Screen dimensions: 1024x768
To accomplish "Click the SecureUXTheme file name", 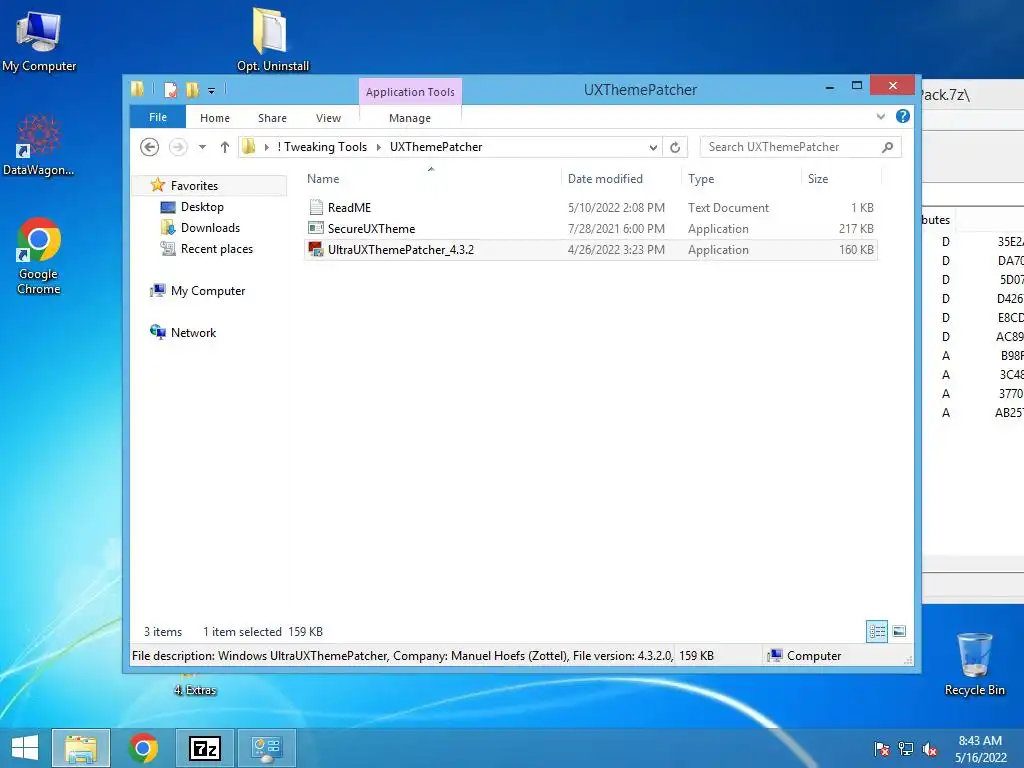I will click(372, 229).
